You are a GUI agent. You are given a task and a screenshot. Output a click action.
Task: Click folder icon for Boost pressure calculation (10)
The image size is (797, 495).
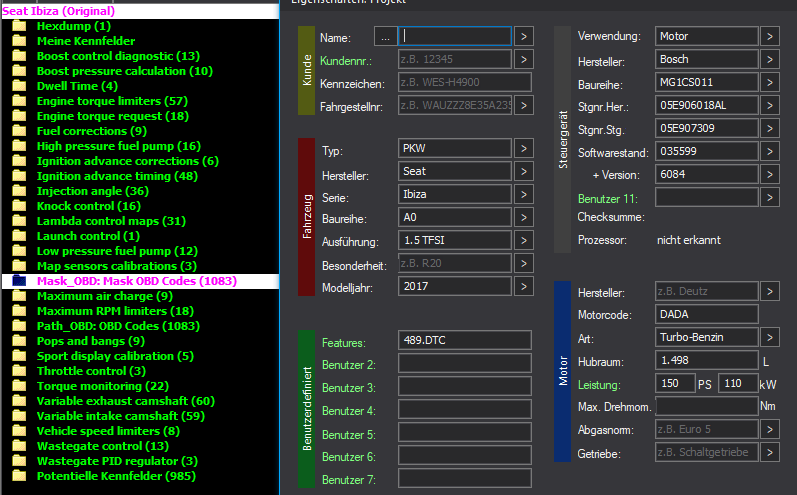(x=19, y=71)
